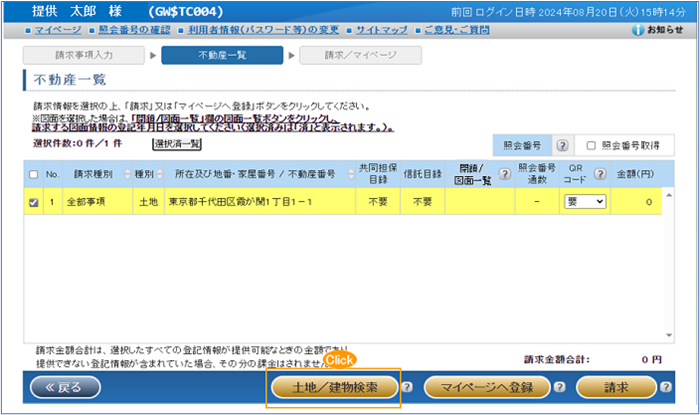700x415 pixels.
Task: Uncheck the checkbox for row 1 全部事項
Action: (x=33, y=201)
